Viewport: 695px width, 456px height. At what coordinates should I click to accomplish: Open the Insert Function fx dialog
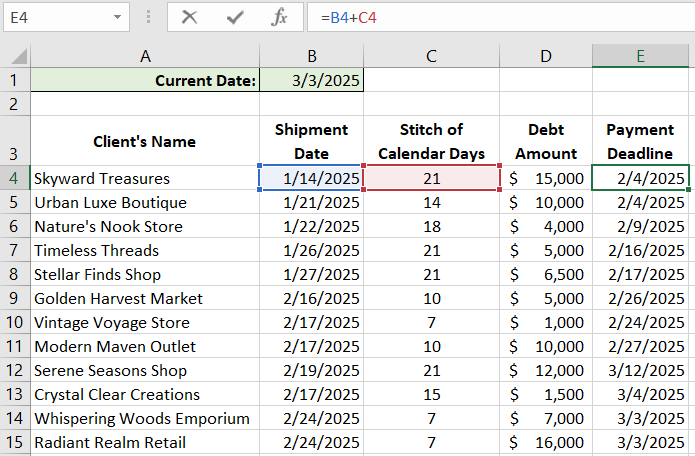tap(279, 17)
